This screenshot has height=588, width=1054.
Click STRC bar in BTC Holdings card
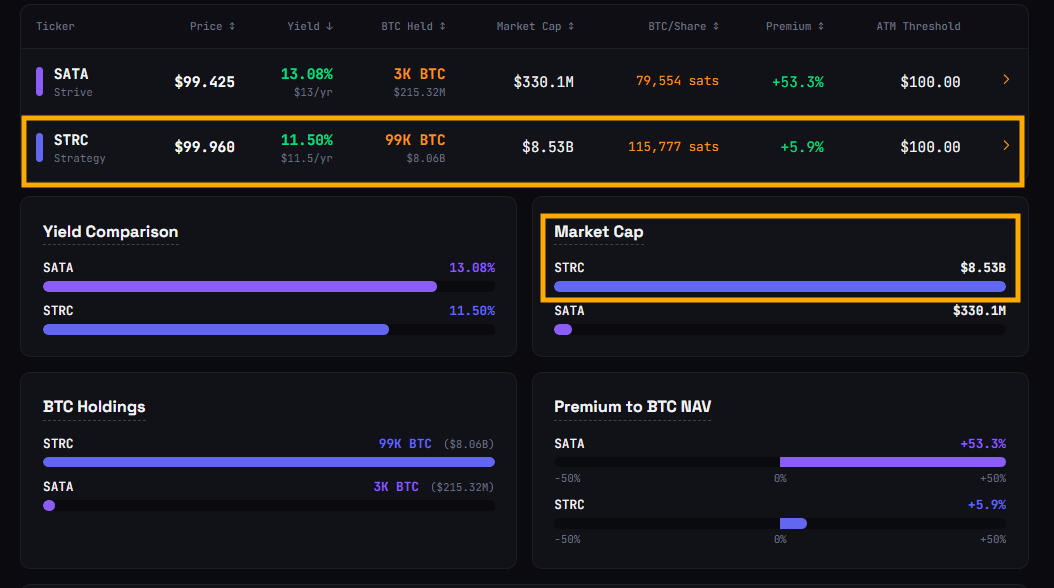coord(269,462)
